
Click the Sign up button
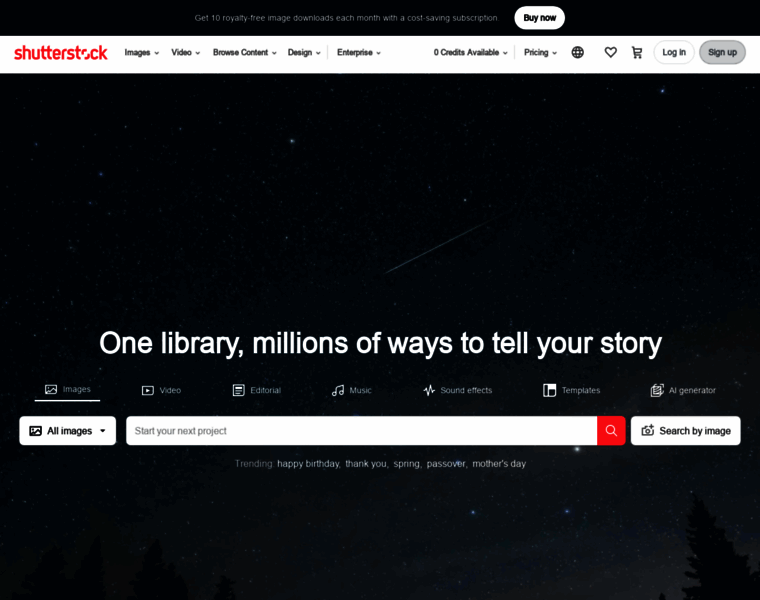point(722,52)
